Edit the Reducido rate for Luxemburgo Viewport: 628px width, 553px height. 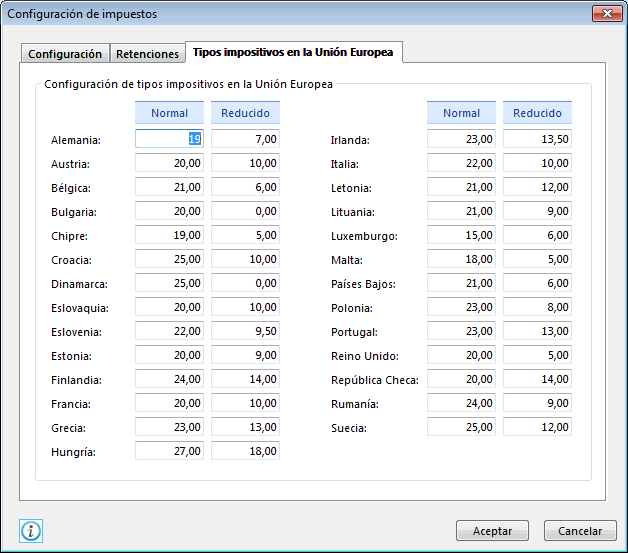tap(537, 236)
